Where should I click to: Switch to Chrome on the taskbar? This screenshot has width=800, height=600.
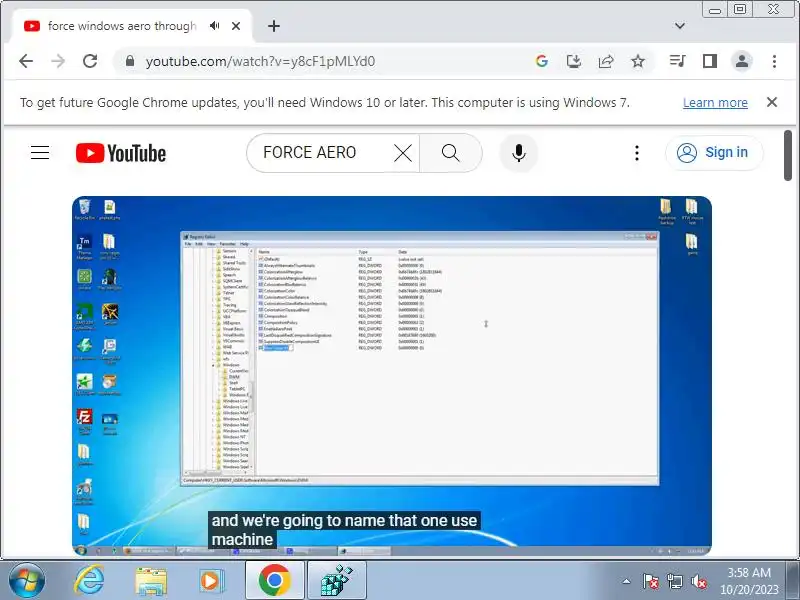coord(274,581)
